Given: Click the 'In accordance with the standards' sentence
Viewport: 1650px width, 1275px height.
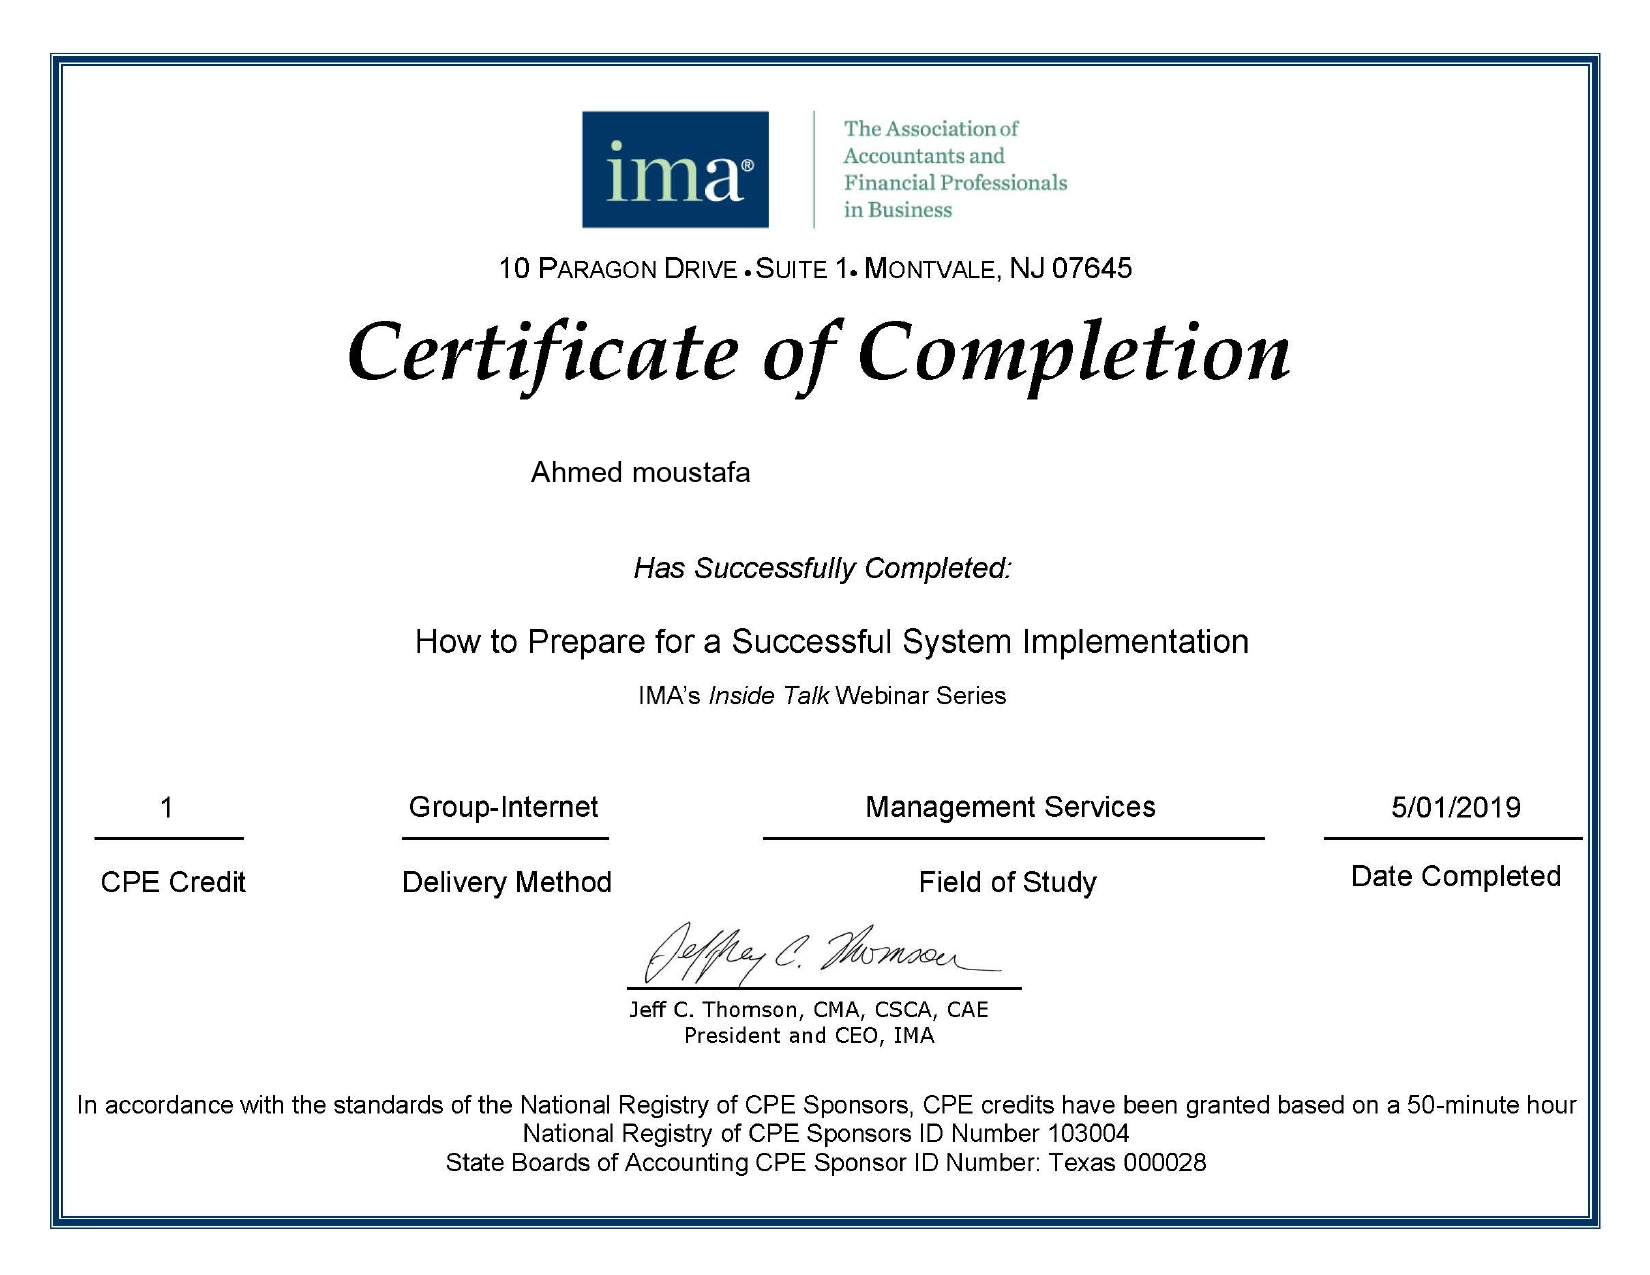Looking at the screenshot, I should (x=826, y=1105).
